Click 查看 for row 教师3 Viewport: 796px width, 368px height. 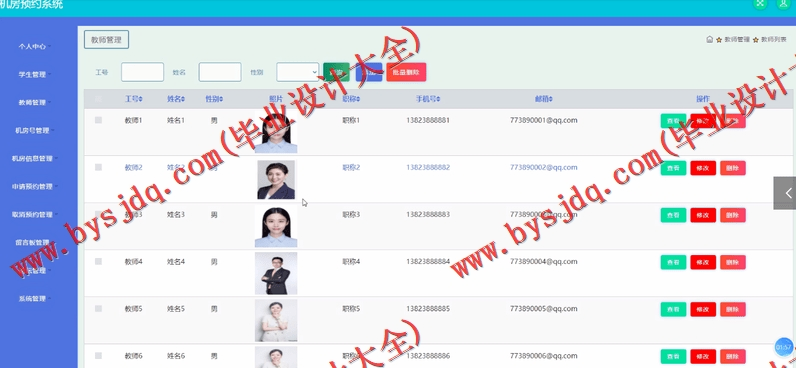coord(673,215)
